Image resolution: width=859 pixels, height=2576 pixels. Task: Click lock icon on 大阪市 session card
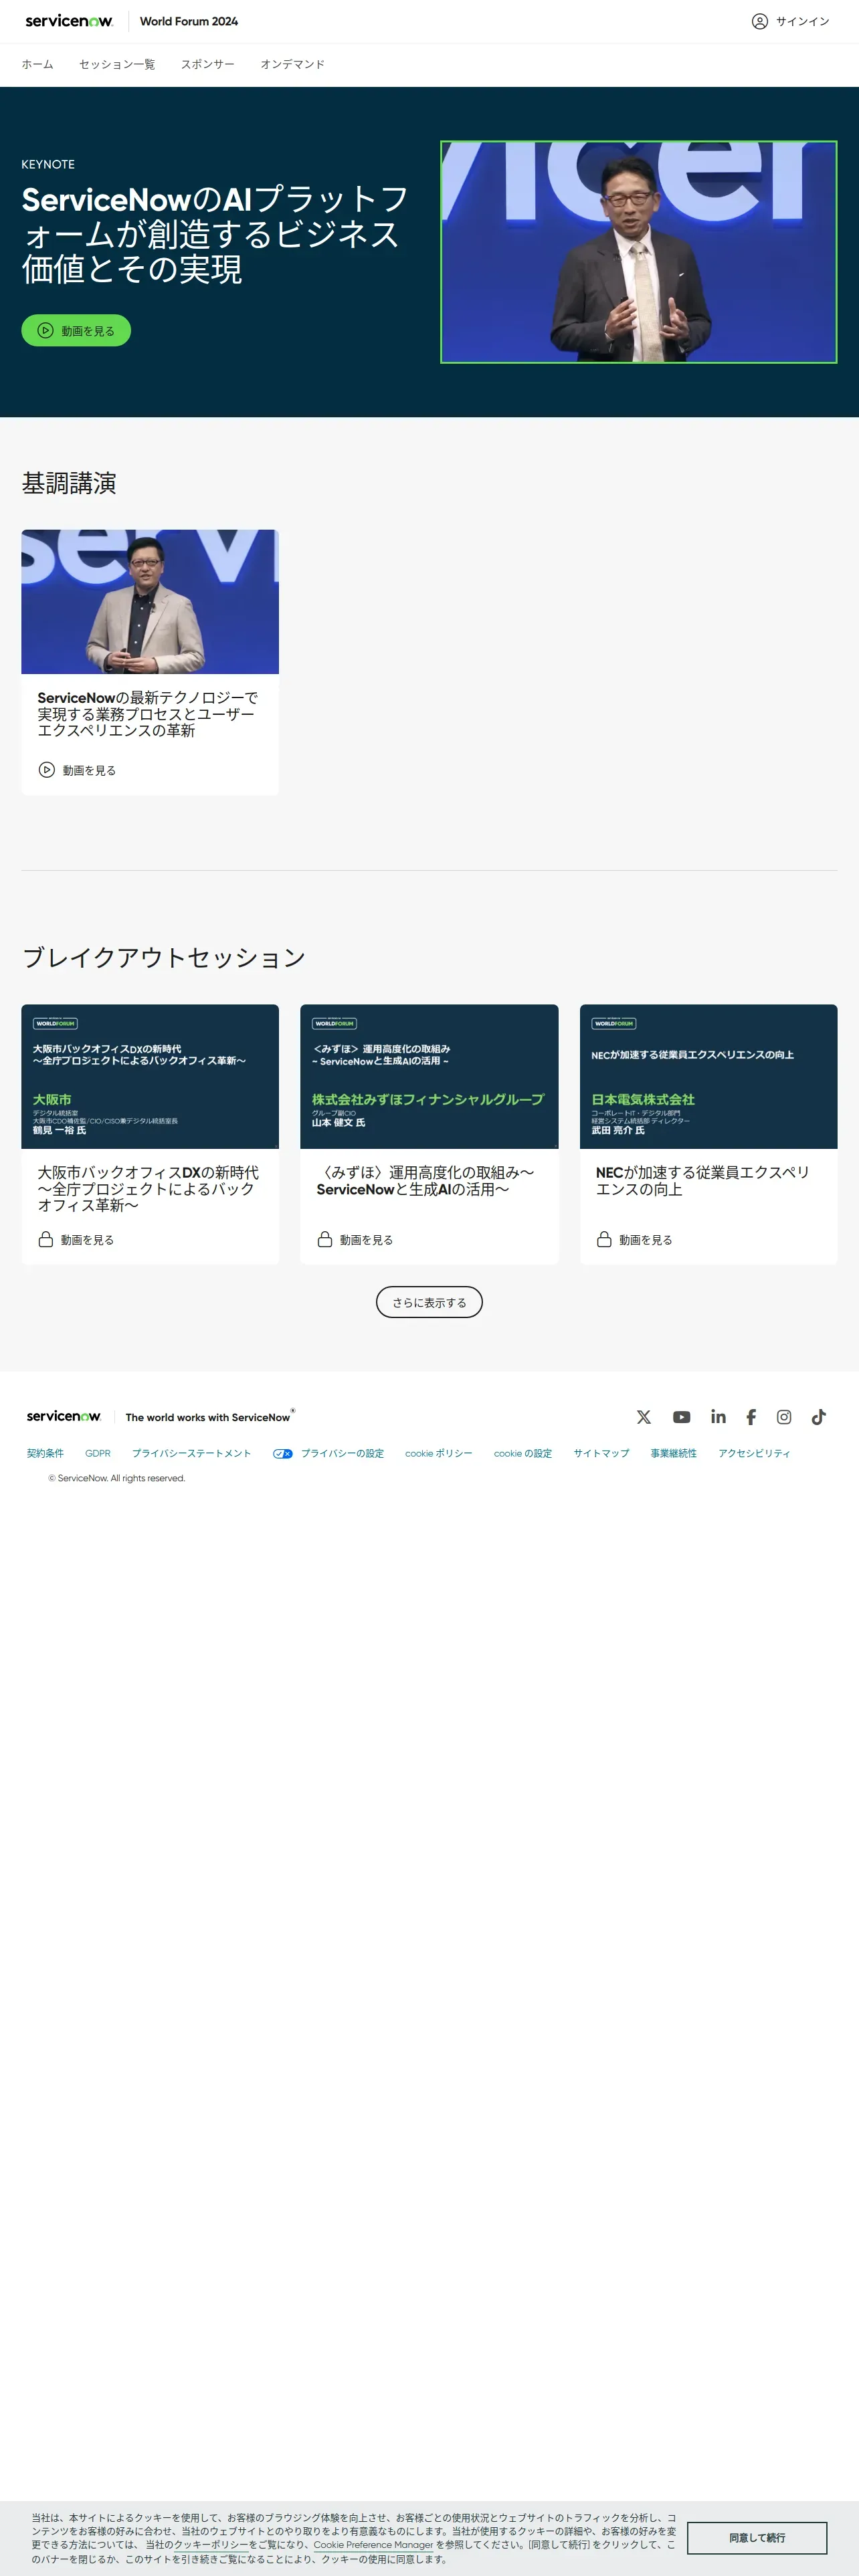pos(45,1239)
